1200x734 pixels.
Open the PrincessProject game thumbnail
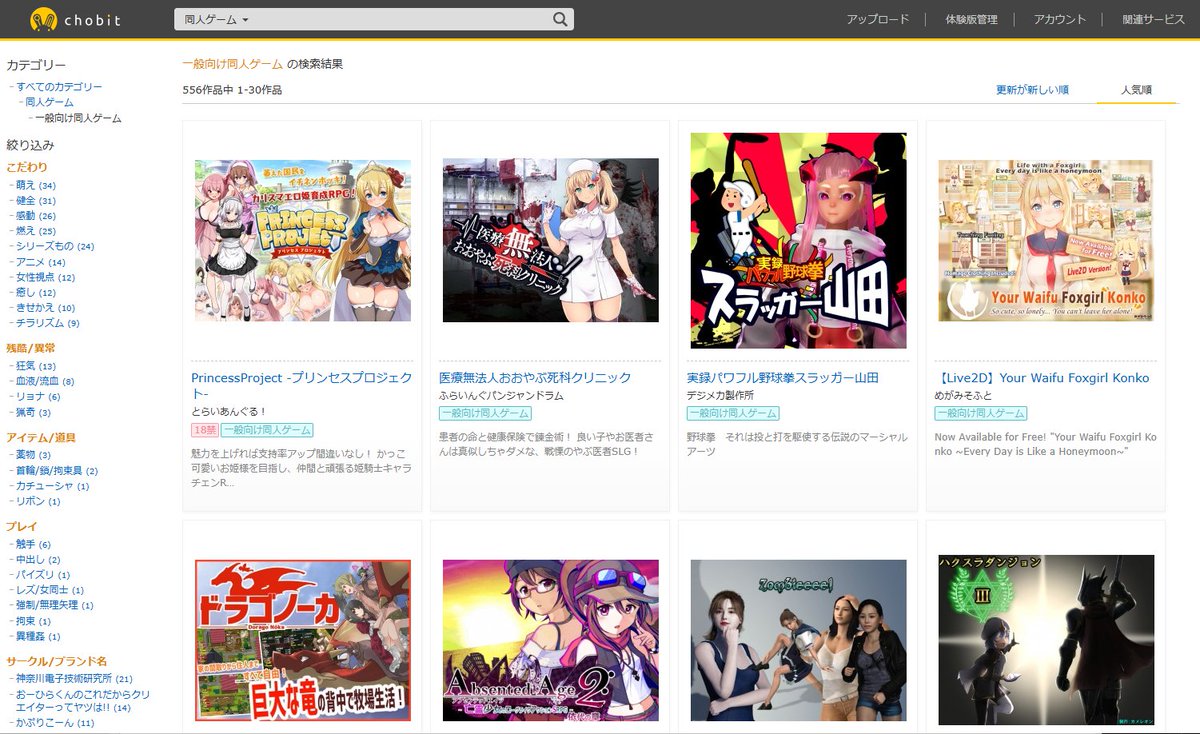tap(303, 241)
